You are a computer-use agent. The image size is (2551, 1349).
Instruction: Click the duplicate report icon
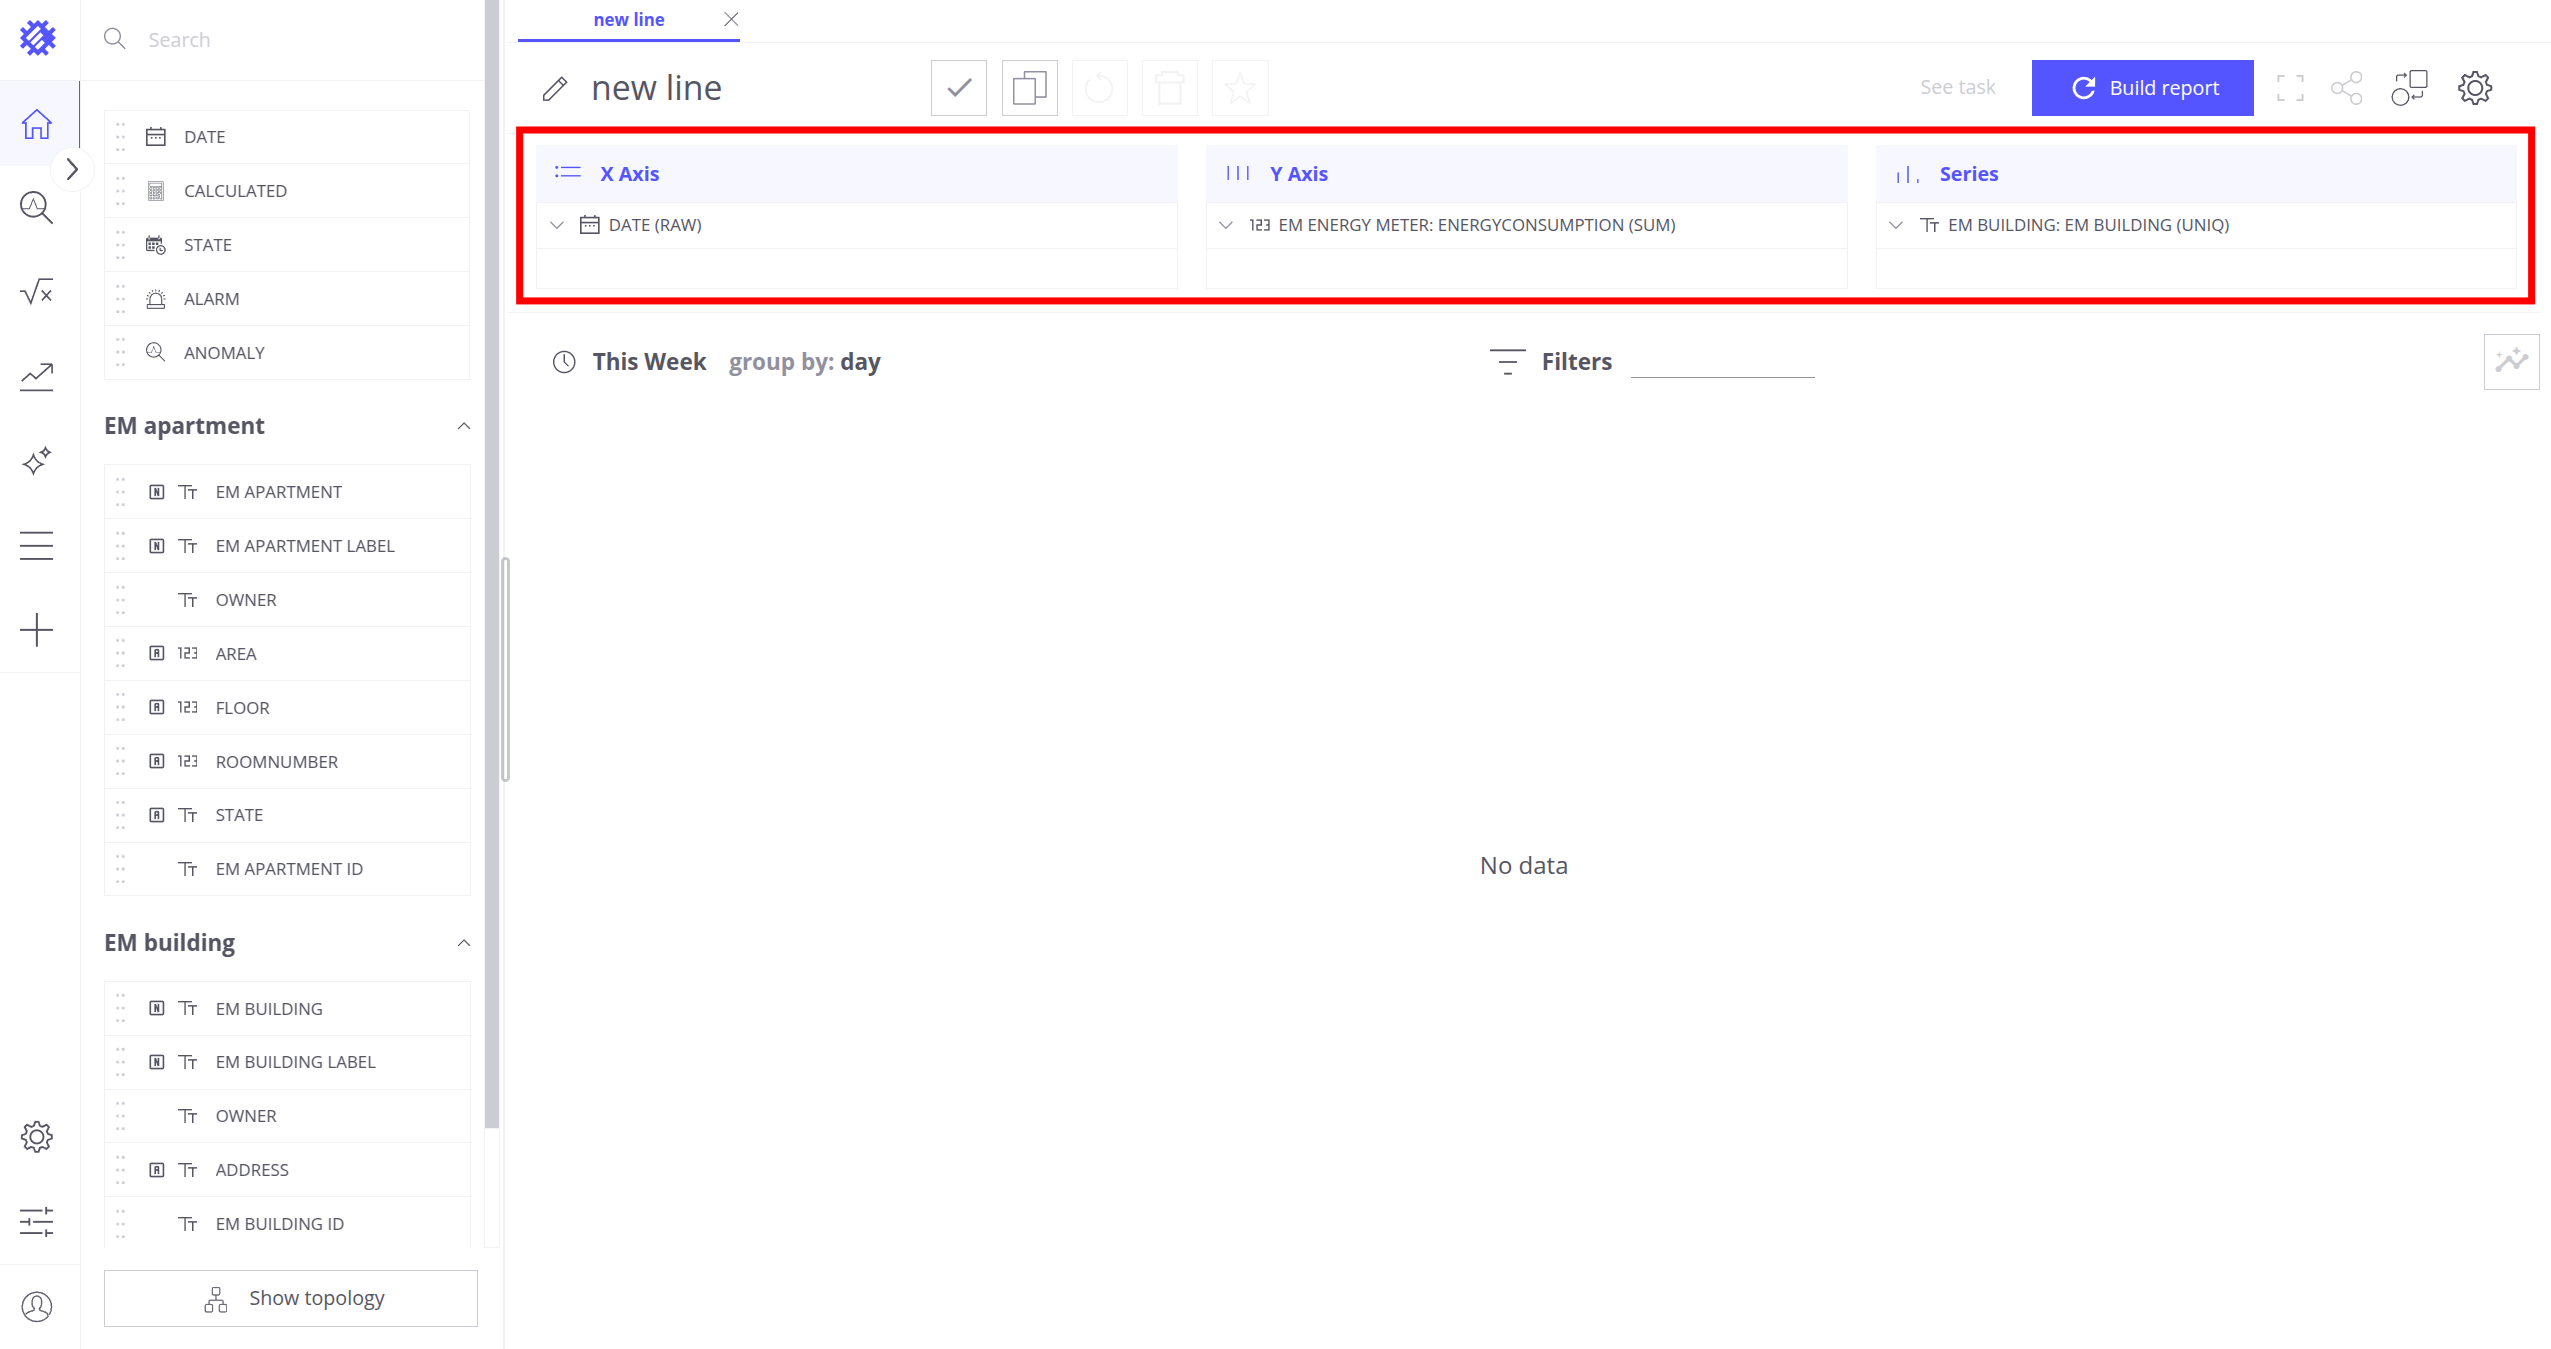point(1029,88)
